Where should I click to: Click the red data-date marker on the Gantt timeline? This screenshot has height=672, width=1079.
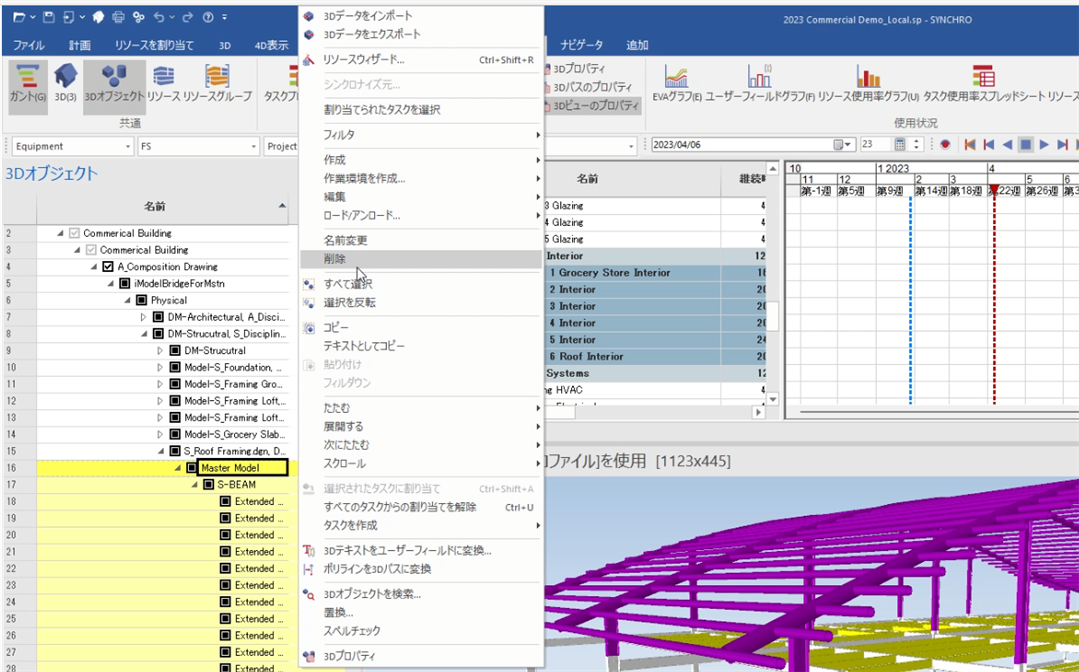click(994, 190)
